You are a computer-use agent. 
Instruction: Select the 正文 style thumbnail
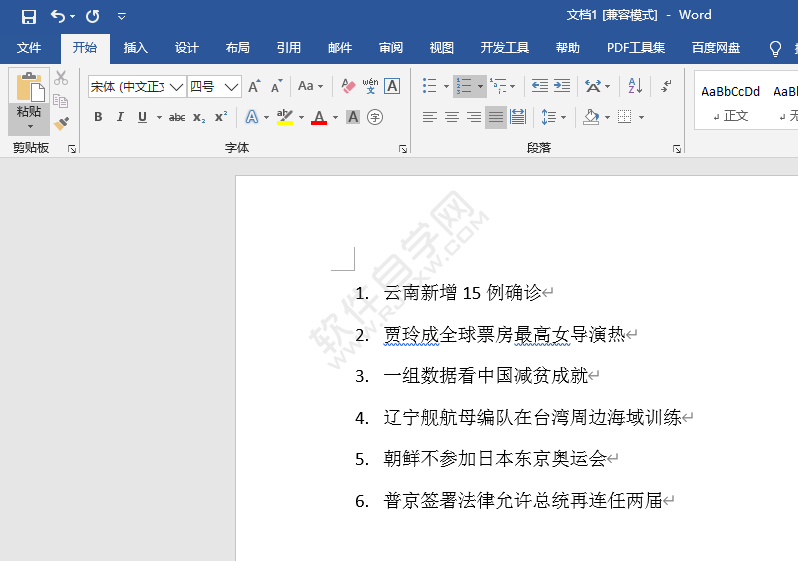pyautogui.click(x=730, y=102)
